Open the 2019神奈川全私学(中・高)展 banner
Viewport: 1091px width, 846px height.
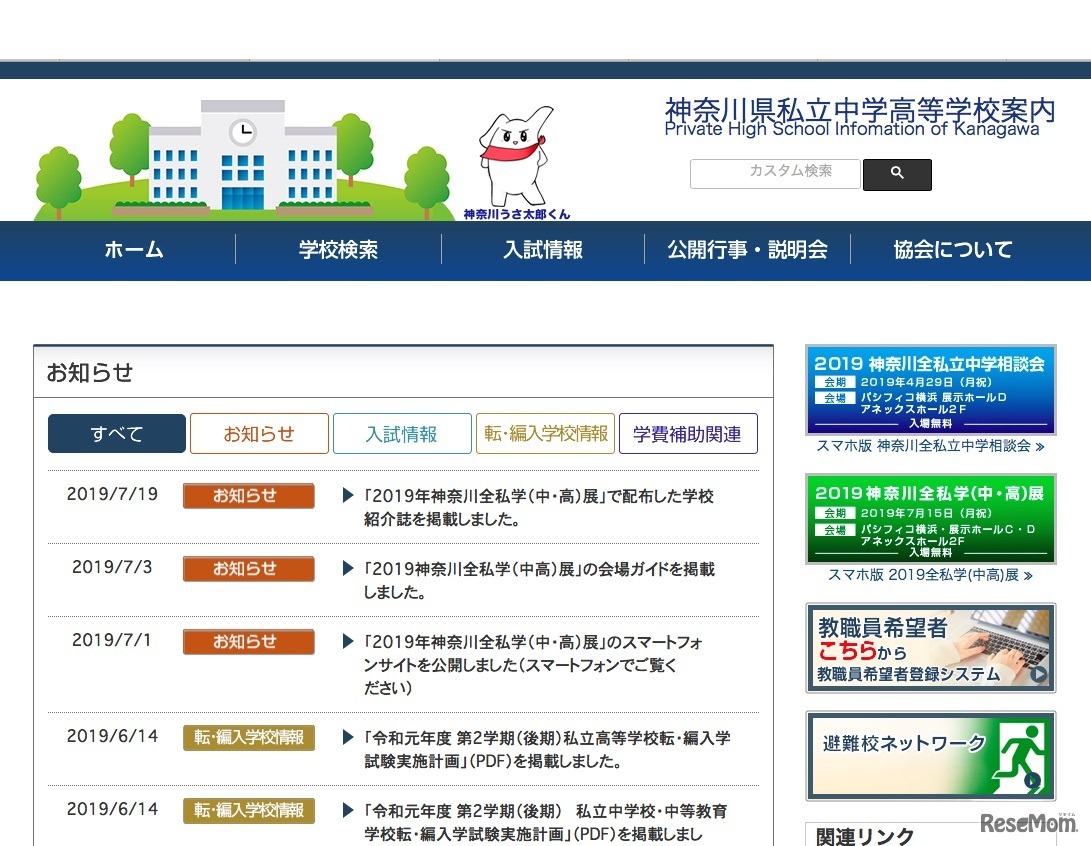pos(930,518)
